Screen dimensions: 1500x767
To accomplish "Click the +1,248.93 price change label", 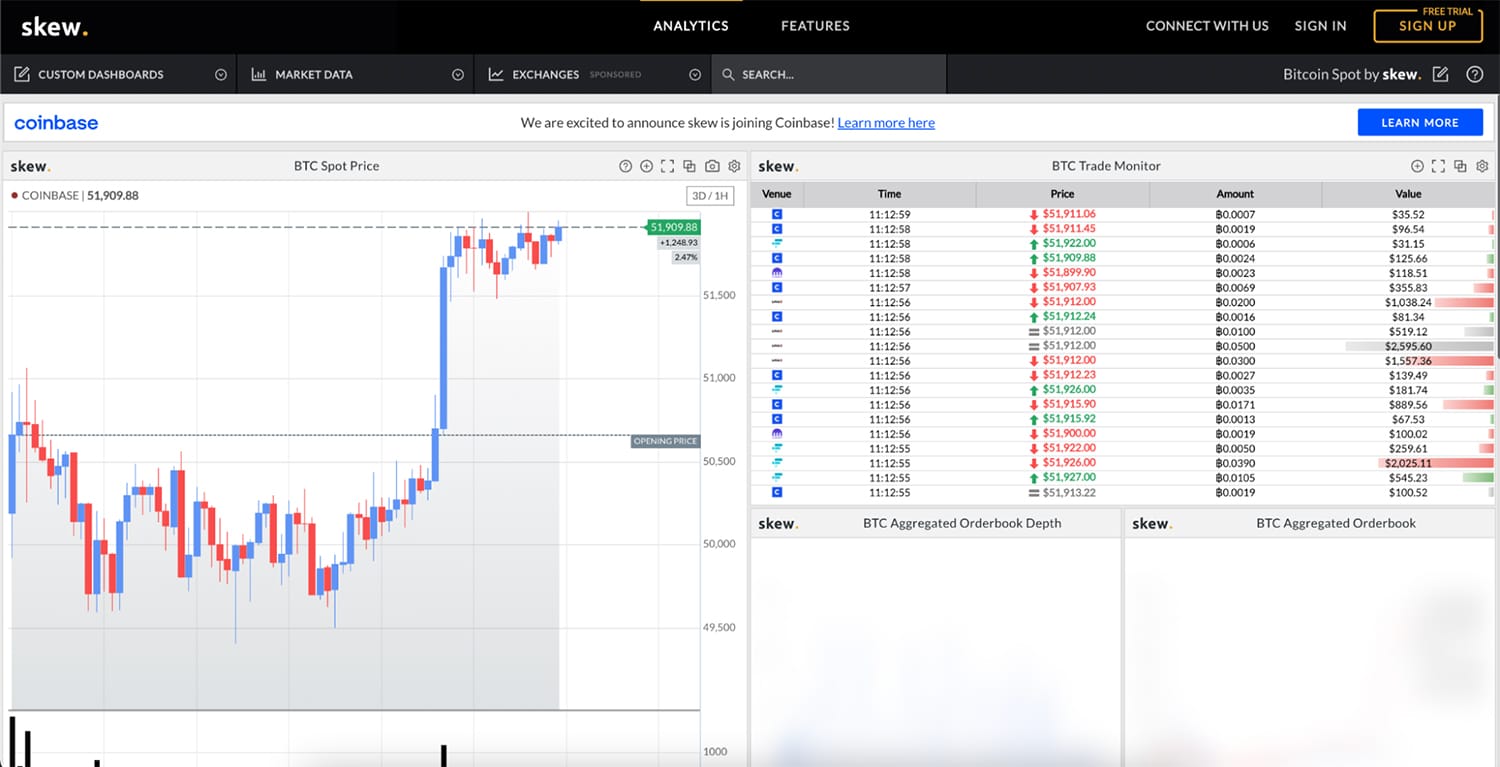I will (x=679, y=243).
